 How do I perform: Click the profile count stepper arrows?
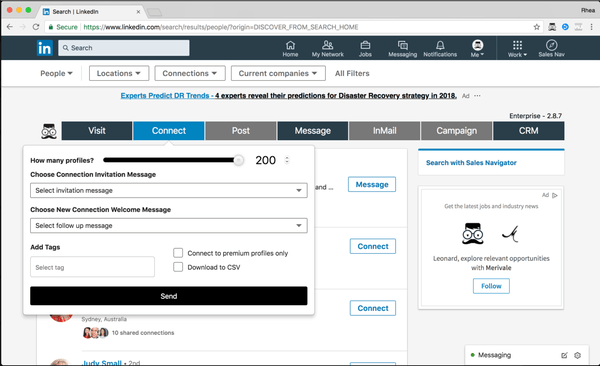(287, 160)
